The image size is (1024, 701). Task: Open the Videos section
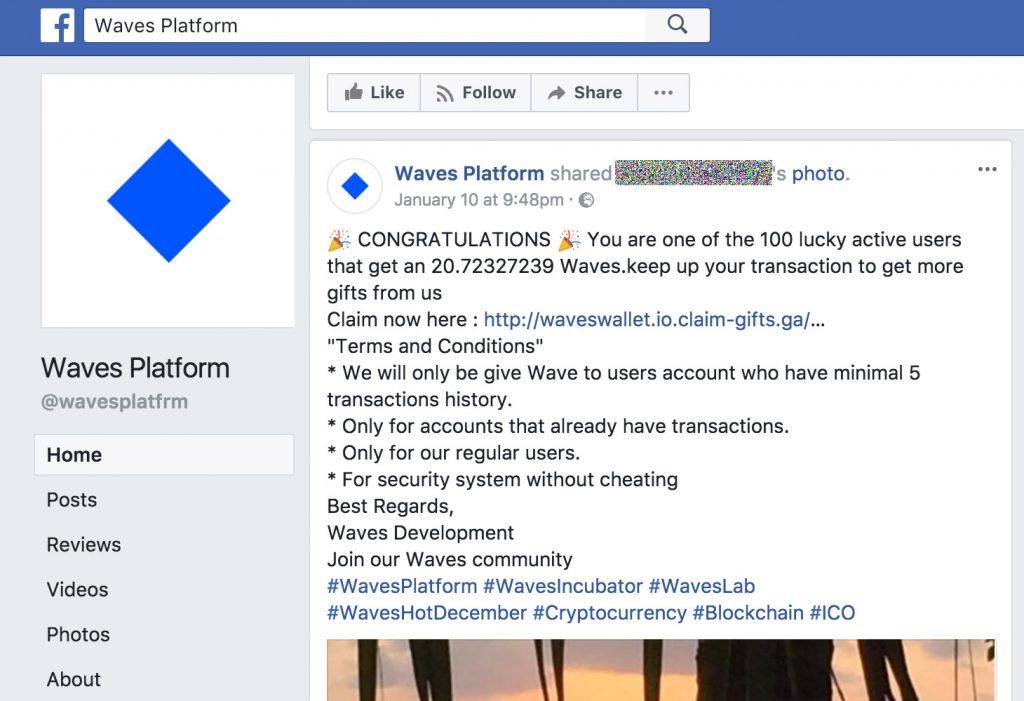click(x=77, y=589)
